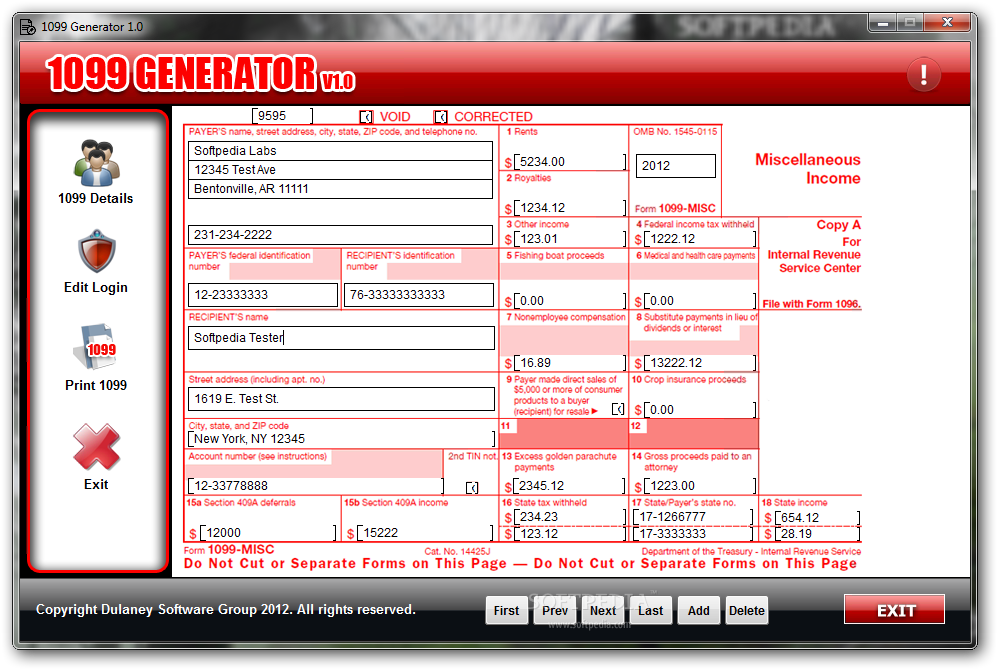Click the red X Exit icon
Image resolution: width=998 pixels, height=670 pixels.
96,446
